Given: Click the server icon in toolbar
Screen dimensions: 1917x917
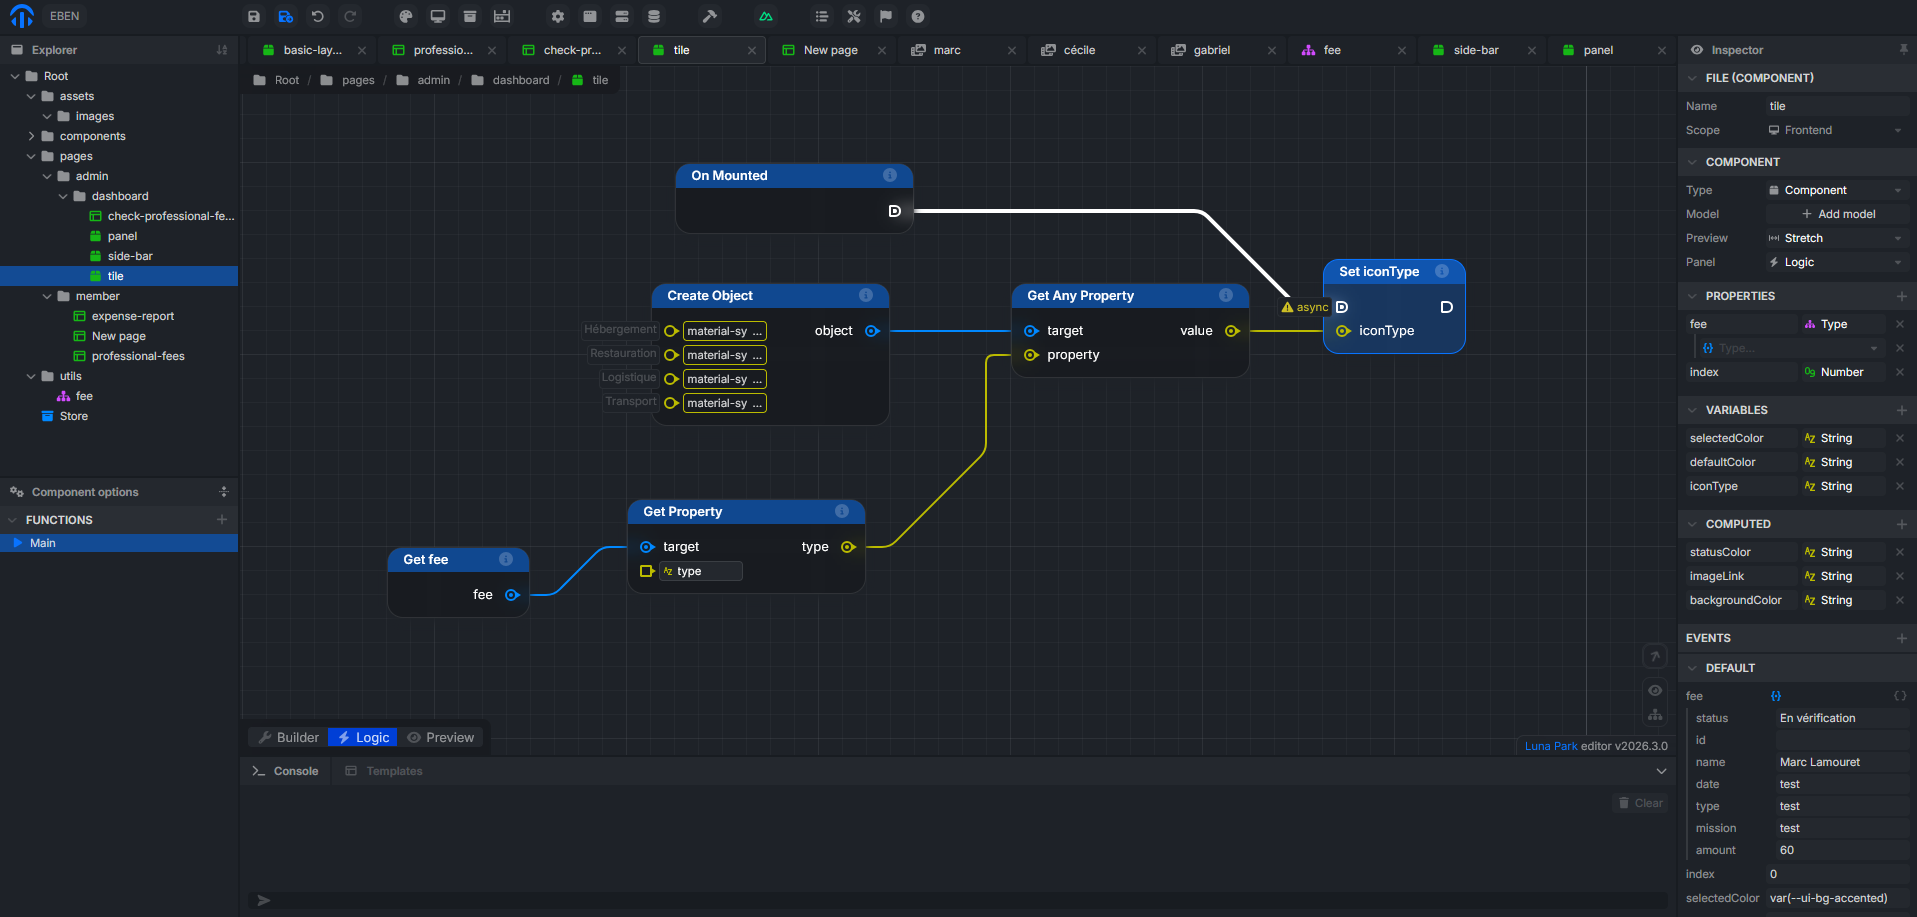Looking at the screenshot, I should pos(622,16).
